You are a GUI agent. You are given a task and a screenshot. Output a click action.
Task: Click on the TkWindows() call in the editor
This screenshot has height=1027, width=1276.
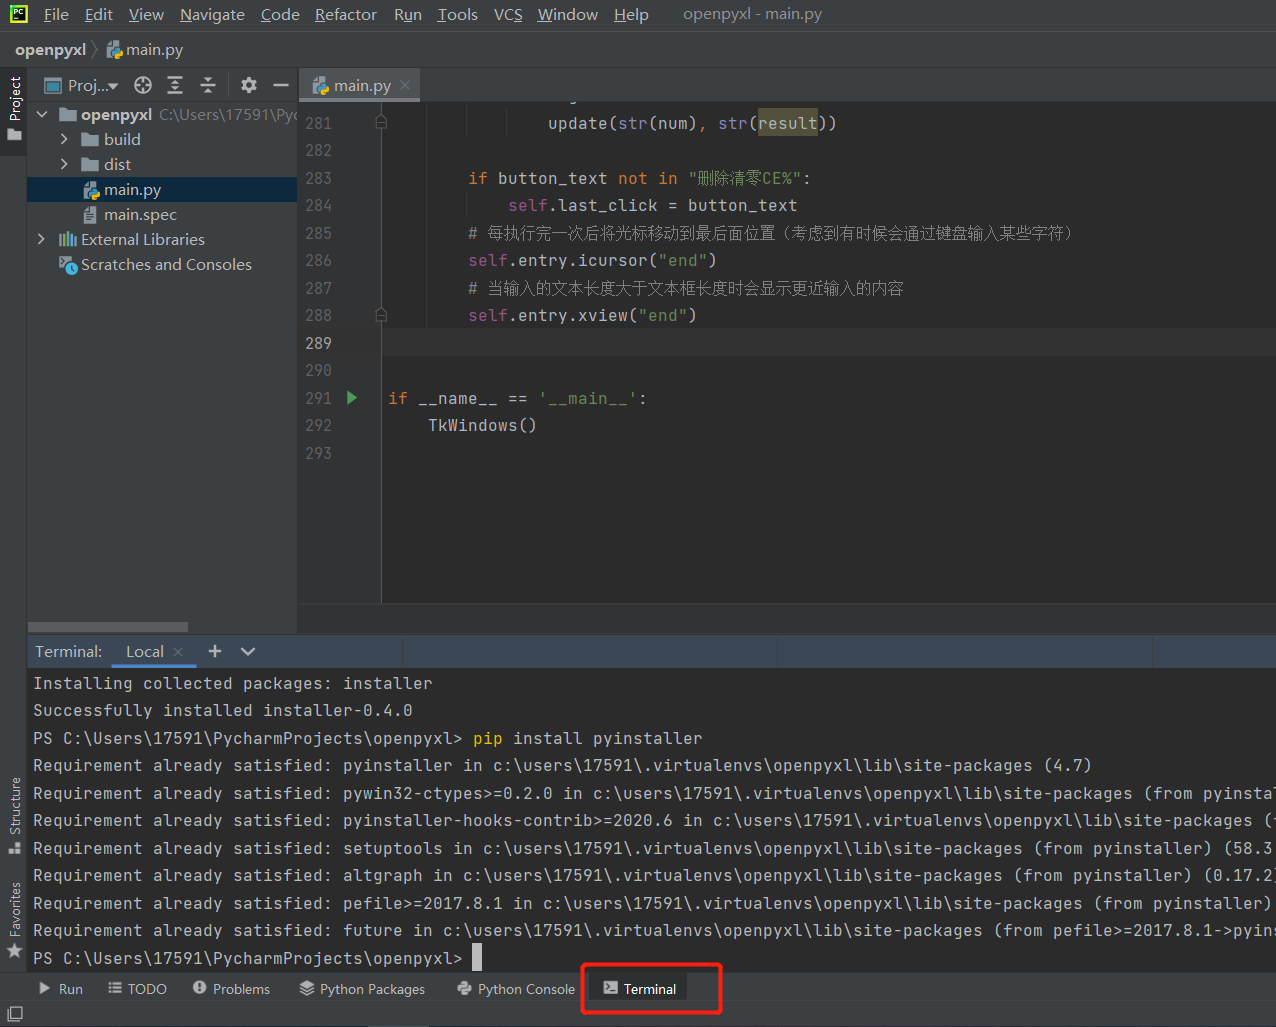click(x=483, y=425)
